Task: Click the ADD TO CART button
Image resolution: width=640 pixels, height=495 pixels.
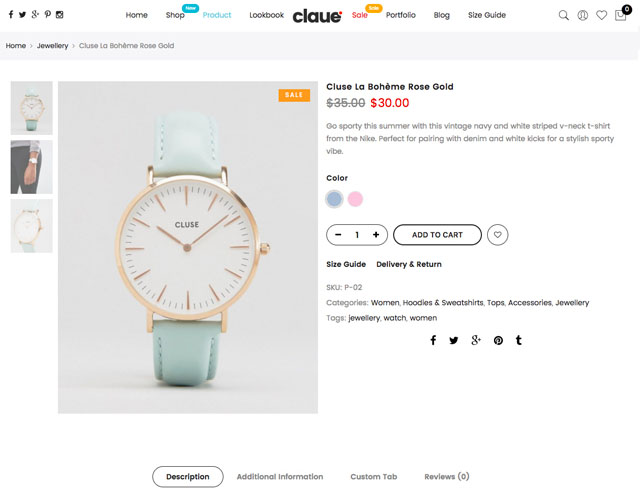Action: (x=437, y=235)
